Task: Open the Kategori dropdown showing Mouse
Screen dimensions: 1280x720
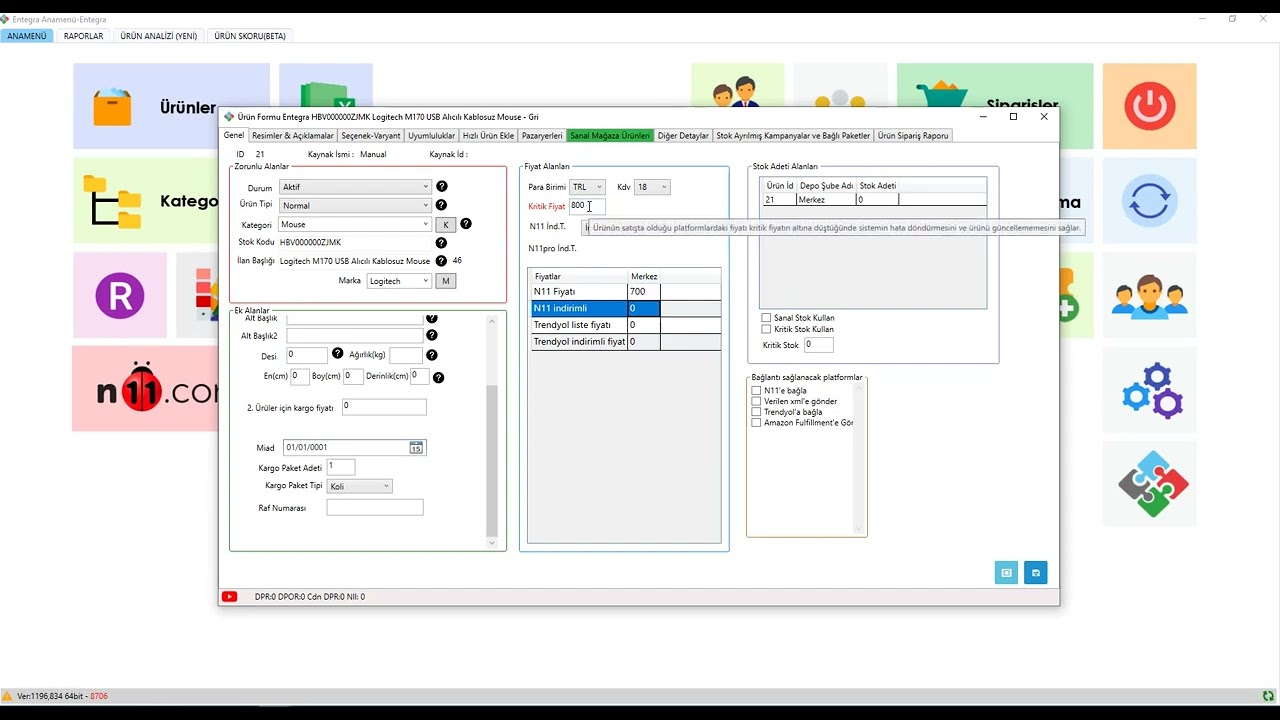Action: 355,225
